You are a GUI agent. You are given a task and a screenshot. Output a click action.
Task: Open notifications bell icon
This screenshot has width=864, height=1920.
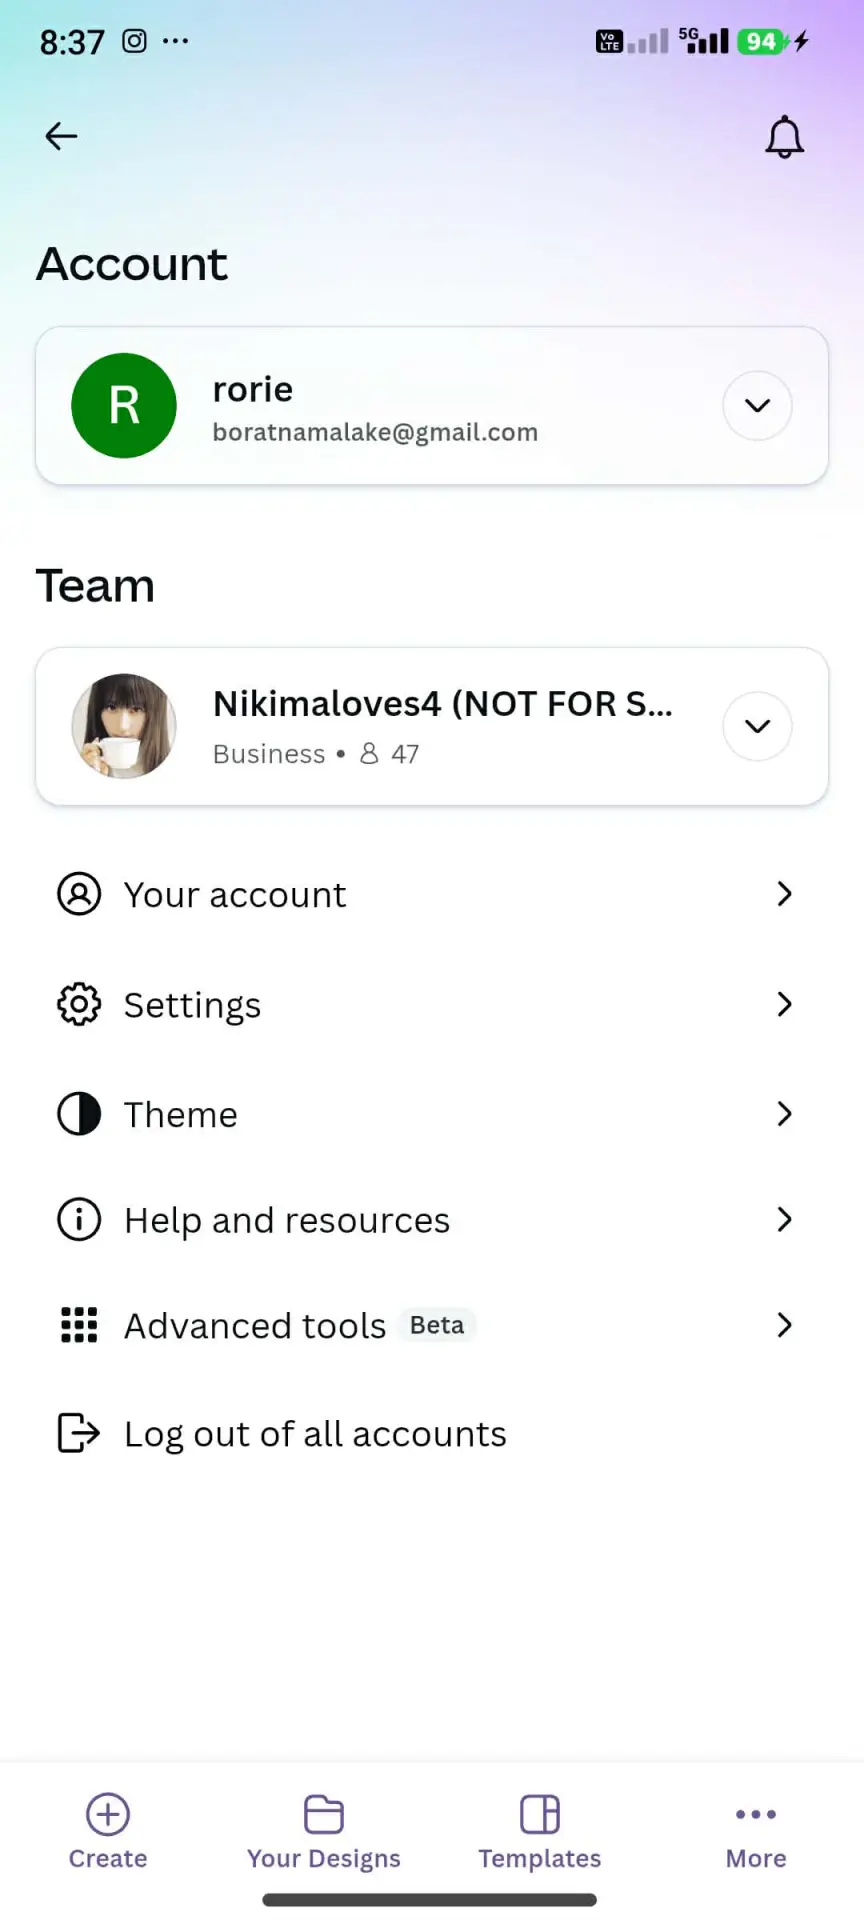coord(785,137)
